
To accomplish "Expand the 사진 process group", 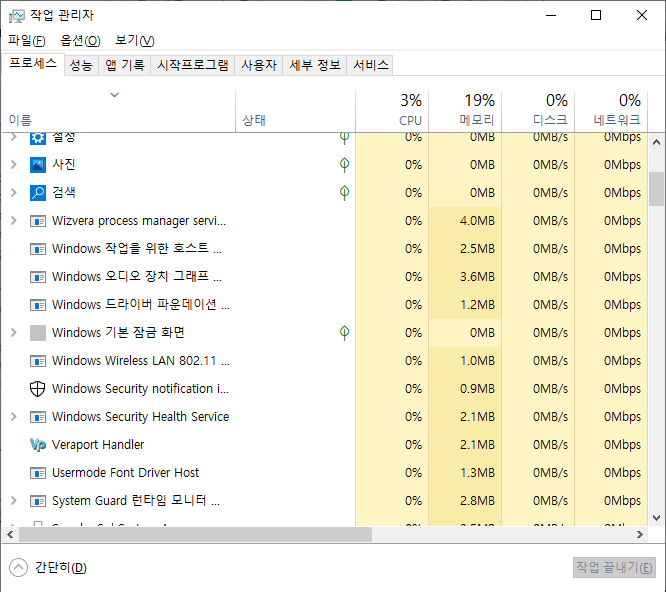I will [14, 165].
